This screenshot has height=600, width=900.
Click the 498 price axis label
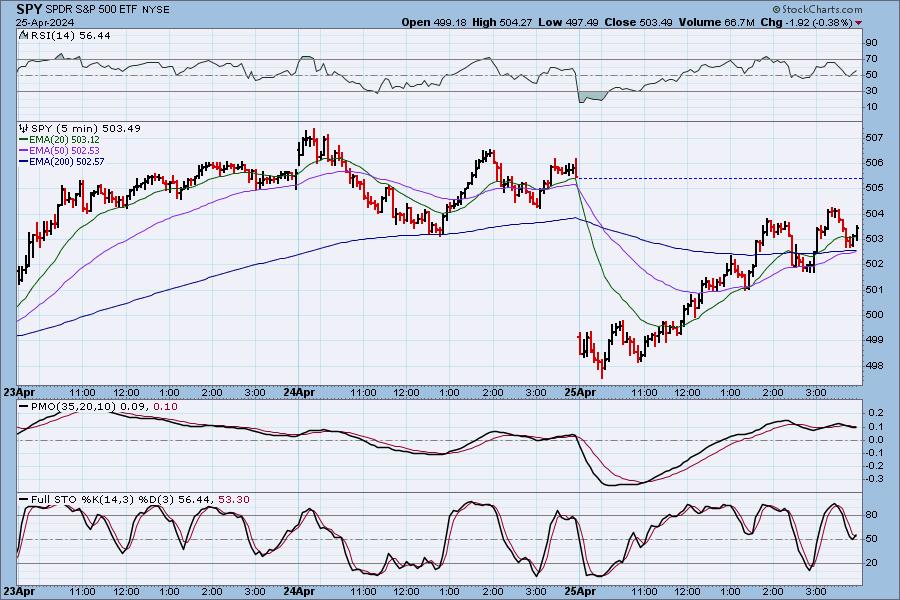pyautogui.click(x=874, y=366)
